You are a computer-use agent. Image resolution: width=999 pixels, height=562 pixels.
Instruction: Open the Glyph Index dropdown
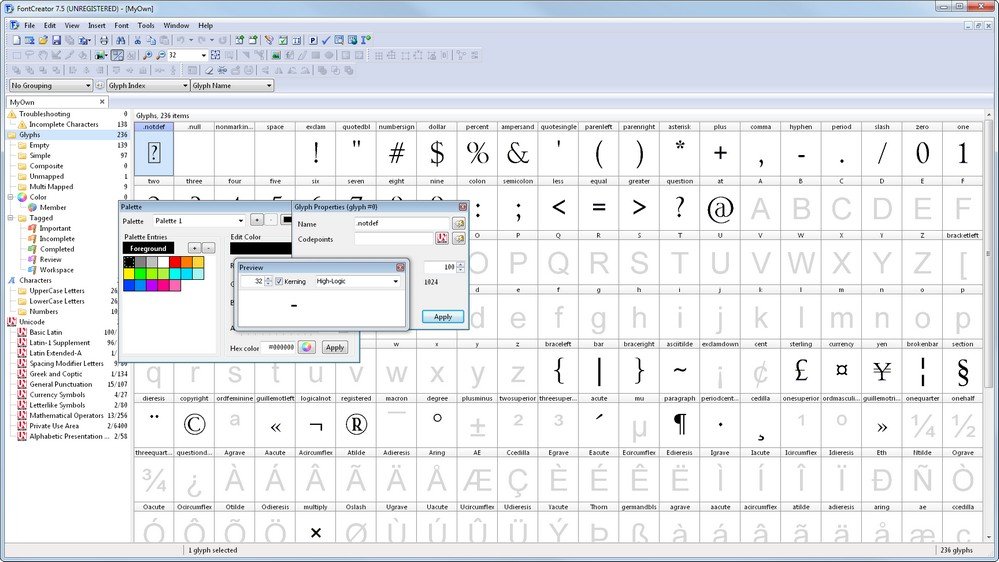coord(148,85)
